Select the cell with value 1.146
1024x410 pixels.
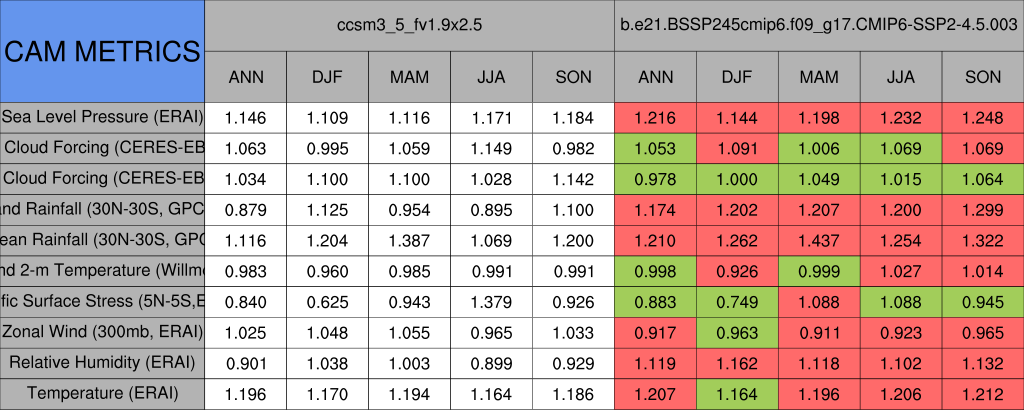(x=246, y=117)
